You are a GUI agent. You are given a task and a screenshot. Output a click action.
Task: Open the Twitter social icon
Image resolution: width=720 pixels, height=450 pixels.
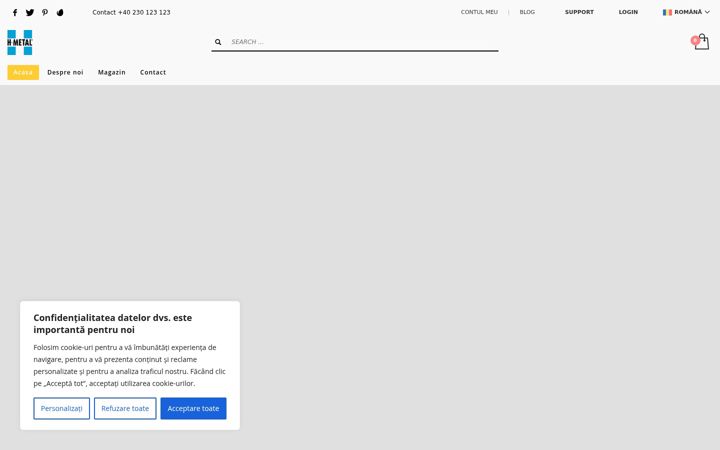(x=30, y=12)
